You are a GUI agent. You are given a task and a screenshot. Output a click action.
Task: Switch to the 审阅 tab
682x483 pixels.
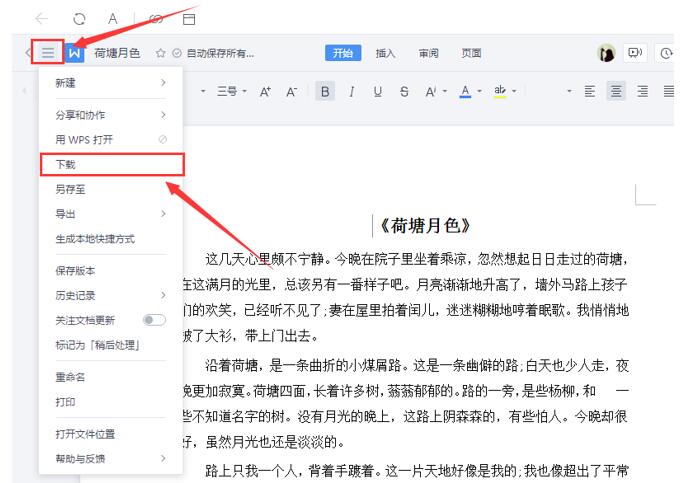pyautogui.click(x=428, y=53)
